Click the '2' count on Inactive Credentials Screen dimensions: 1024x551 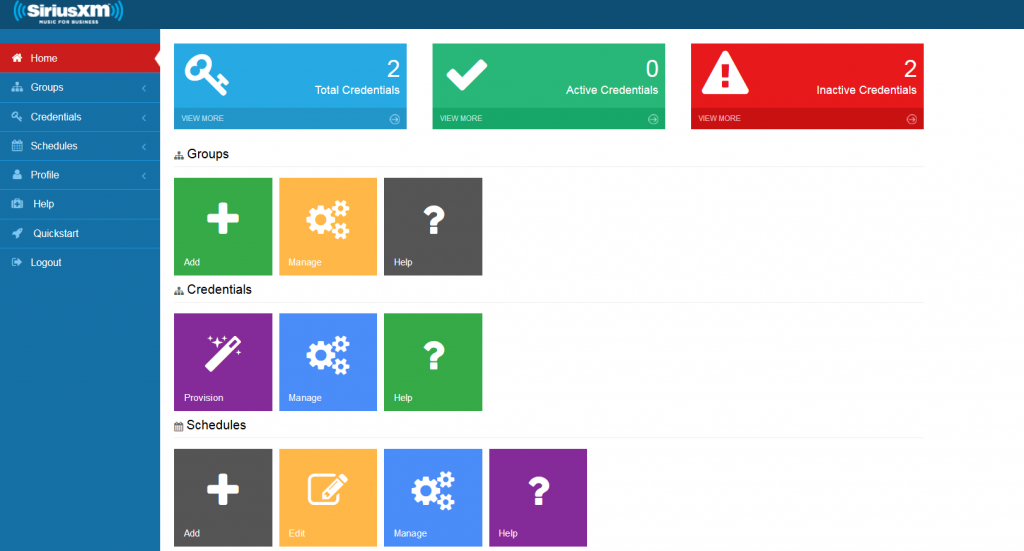[910, 69]
